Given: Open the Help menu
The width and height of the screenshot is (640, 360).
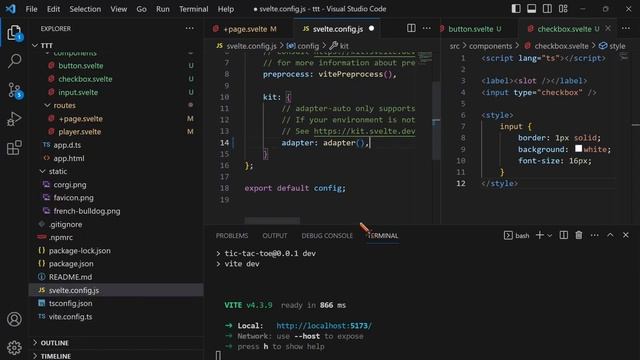Looking at the screenshot, I should coord(226,9).
